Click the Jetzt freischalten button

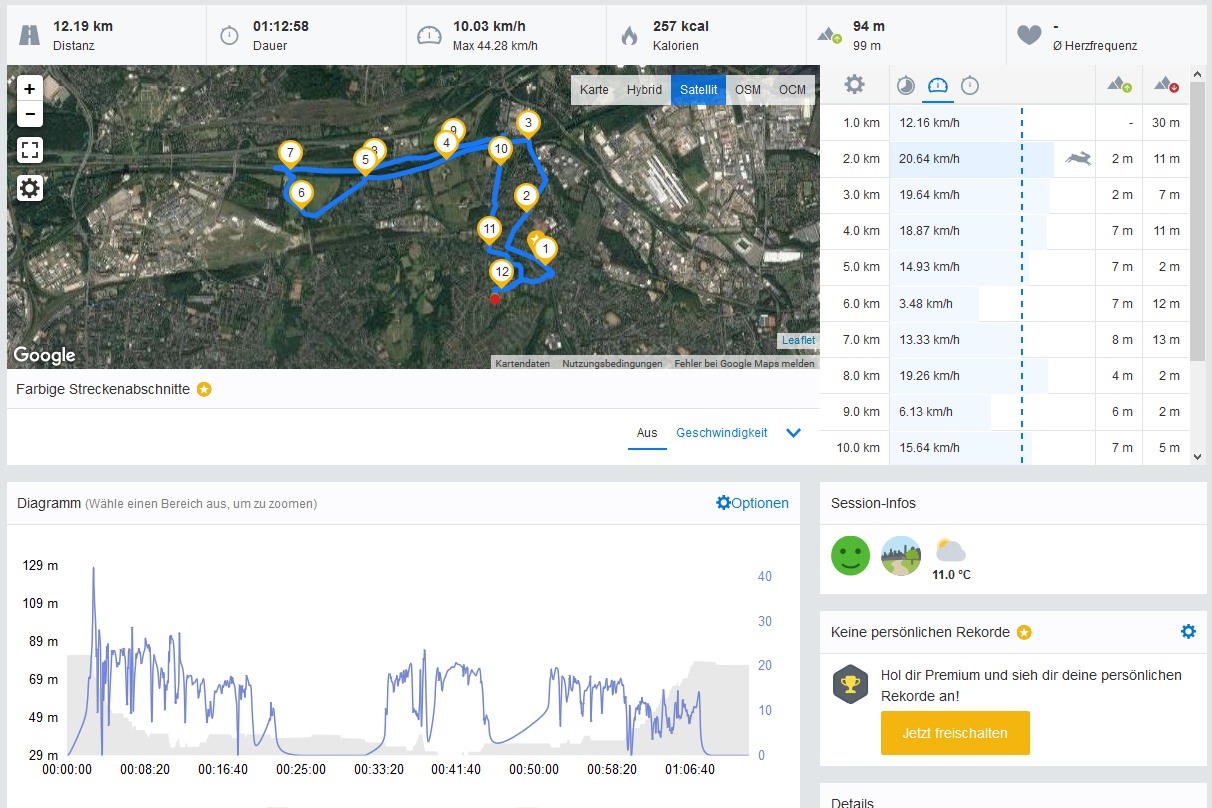pos(955,733)
